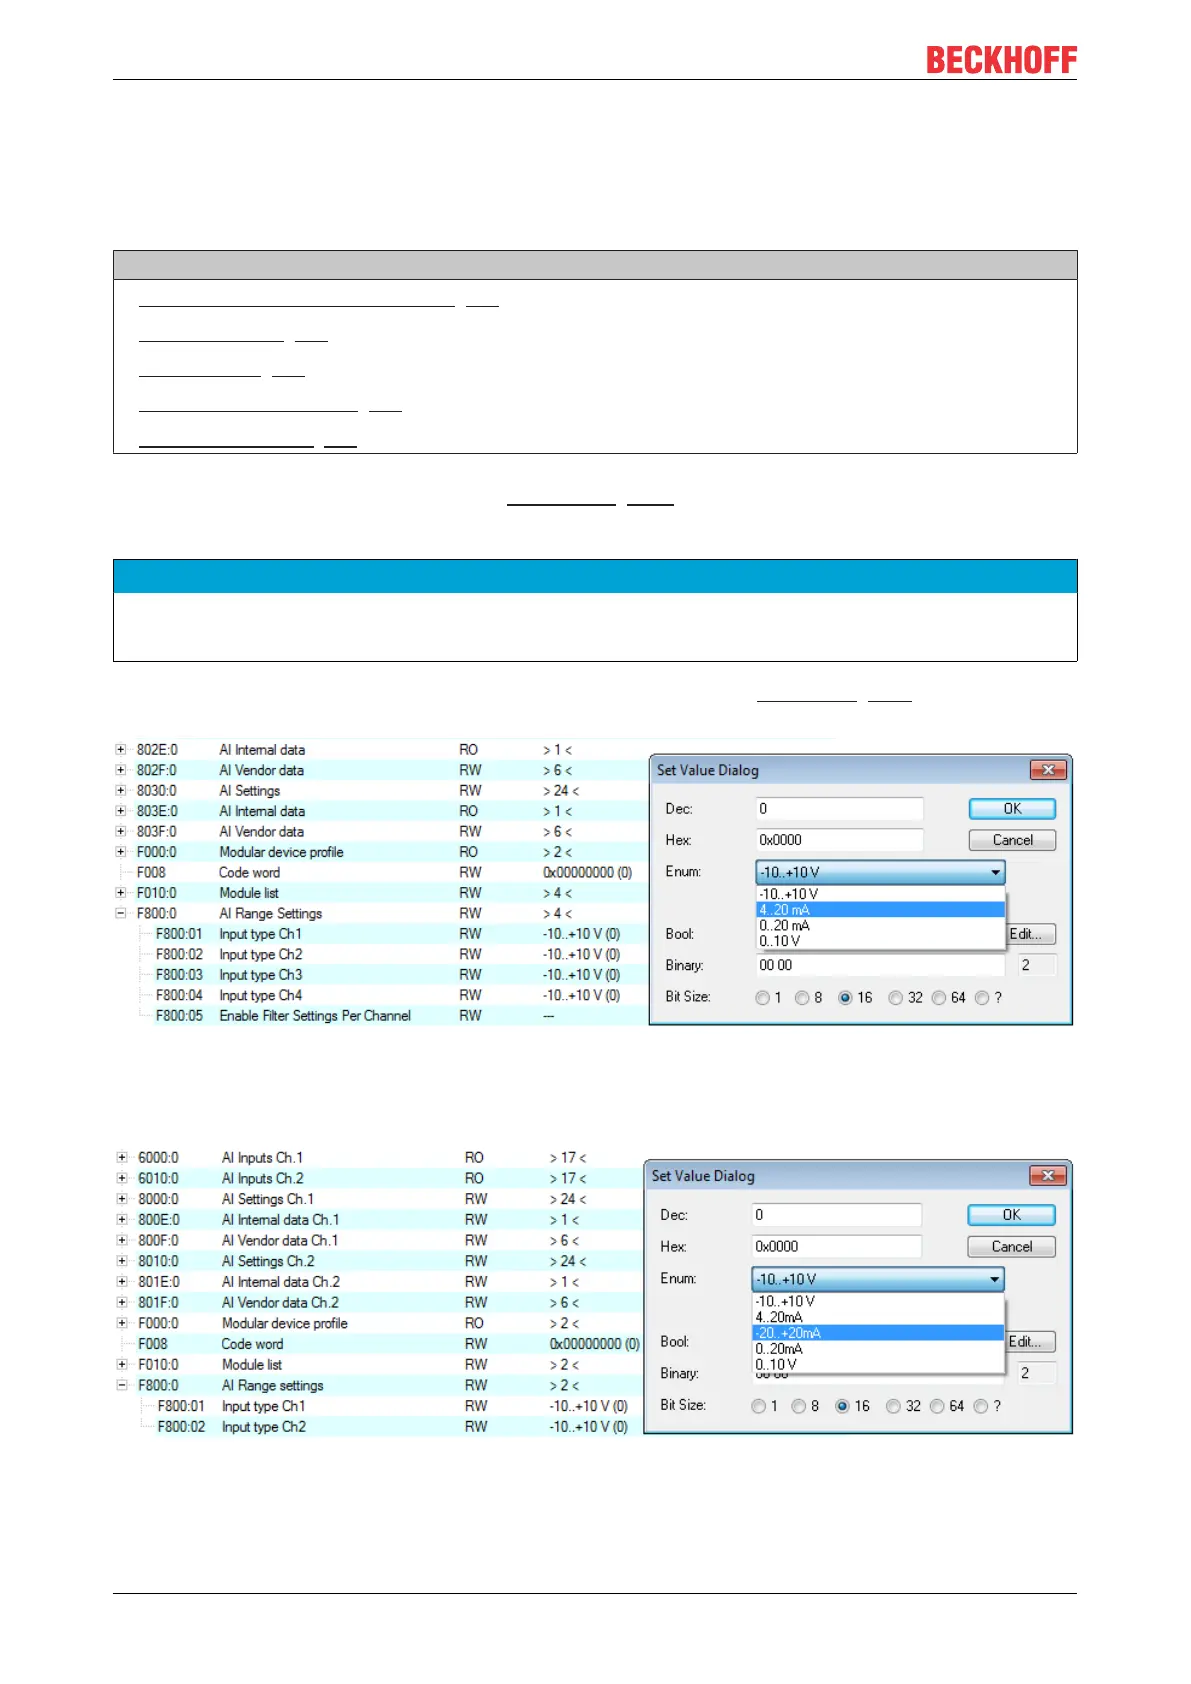Select bit size 8 in the -20..+20mA dialog
This screenshot has width=1191, height=1684.
[x=798, y=1406]
